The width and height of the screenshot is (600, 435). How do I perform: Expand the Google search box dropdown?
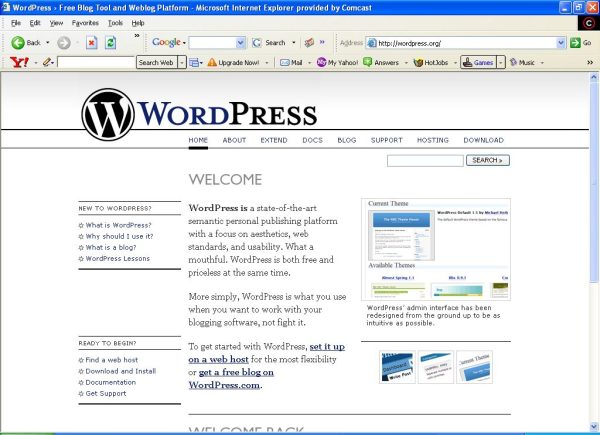coord(241,43)
